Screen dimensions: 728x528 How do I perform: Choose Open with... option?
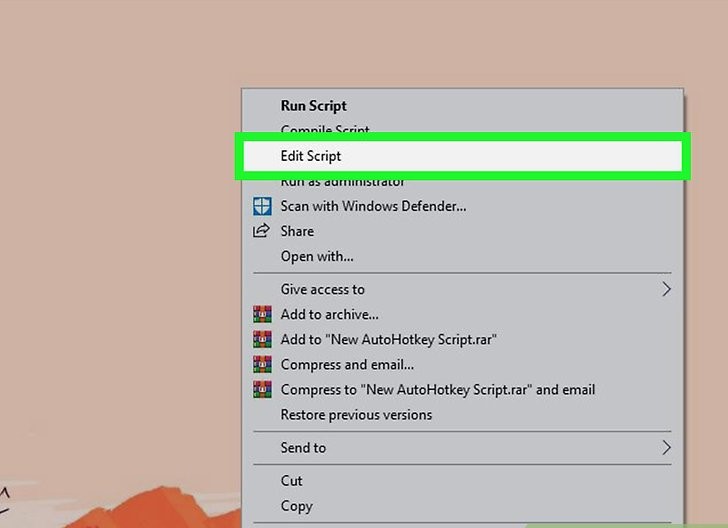click(462, 256)
